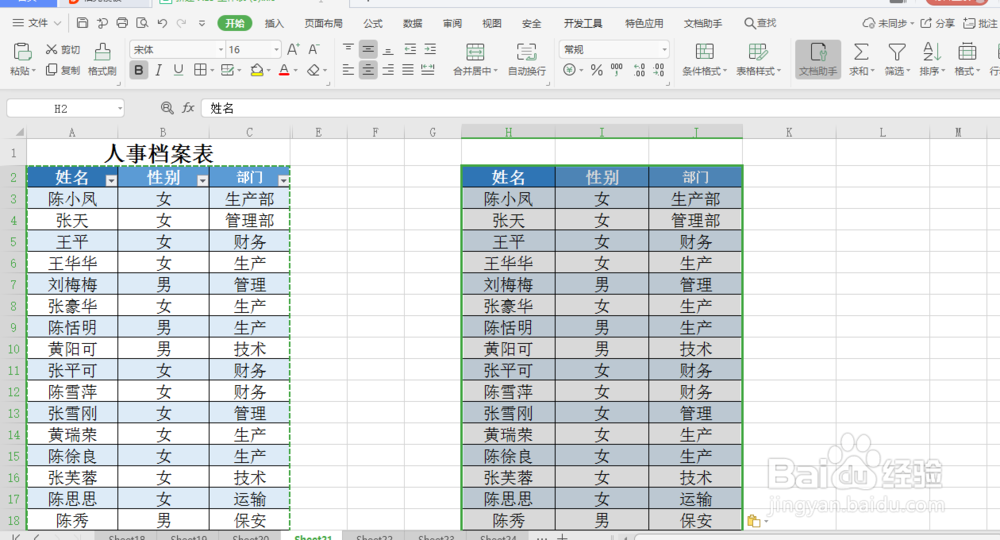Open filter dropdown on 性别 header
Viewport: 1000px width, 540px height.
(202, 180)
